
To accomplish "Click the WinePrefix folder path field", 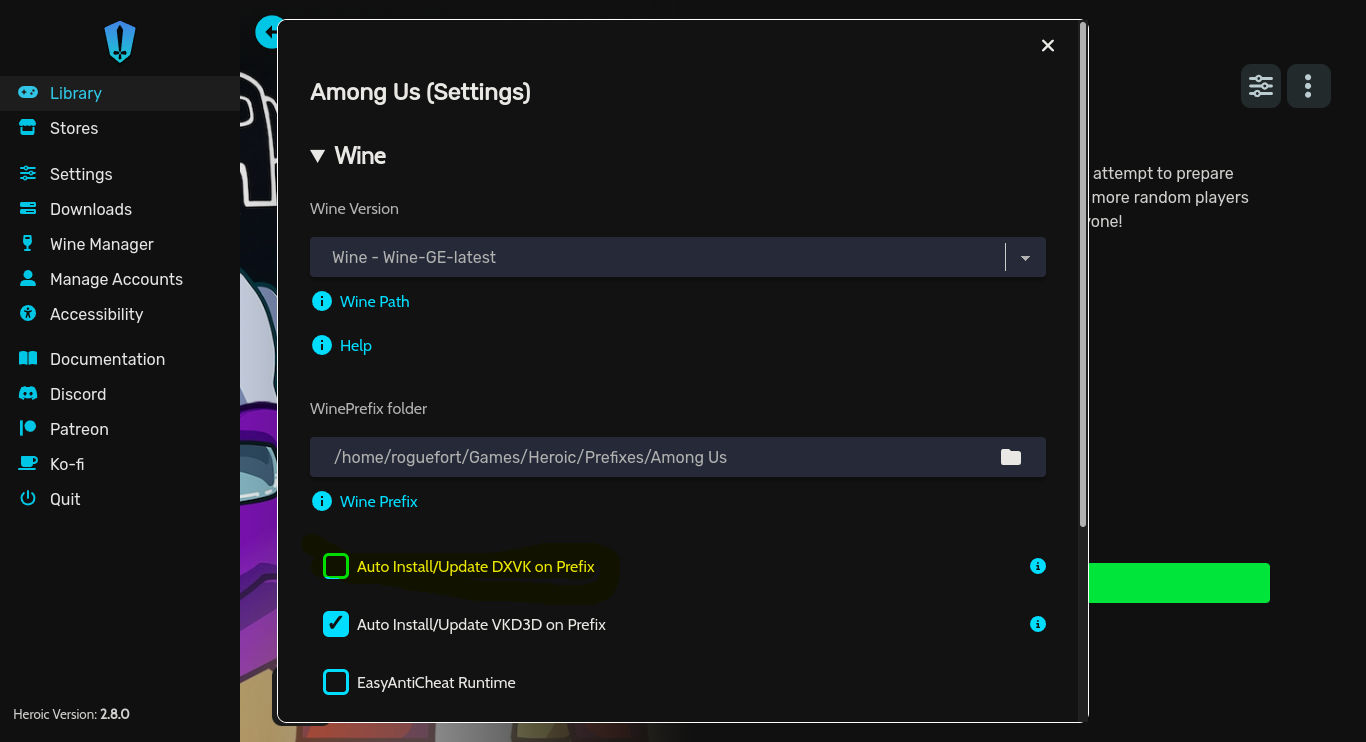I will (678, 457).
